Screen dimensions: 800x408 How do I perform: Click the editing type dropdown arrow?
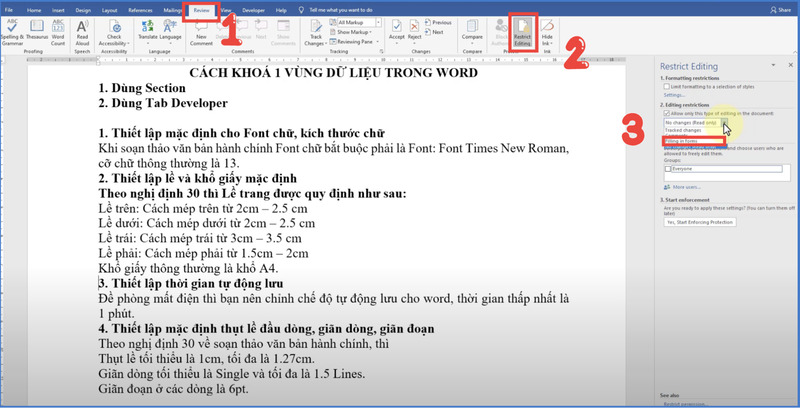pos(724,123)
